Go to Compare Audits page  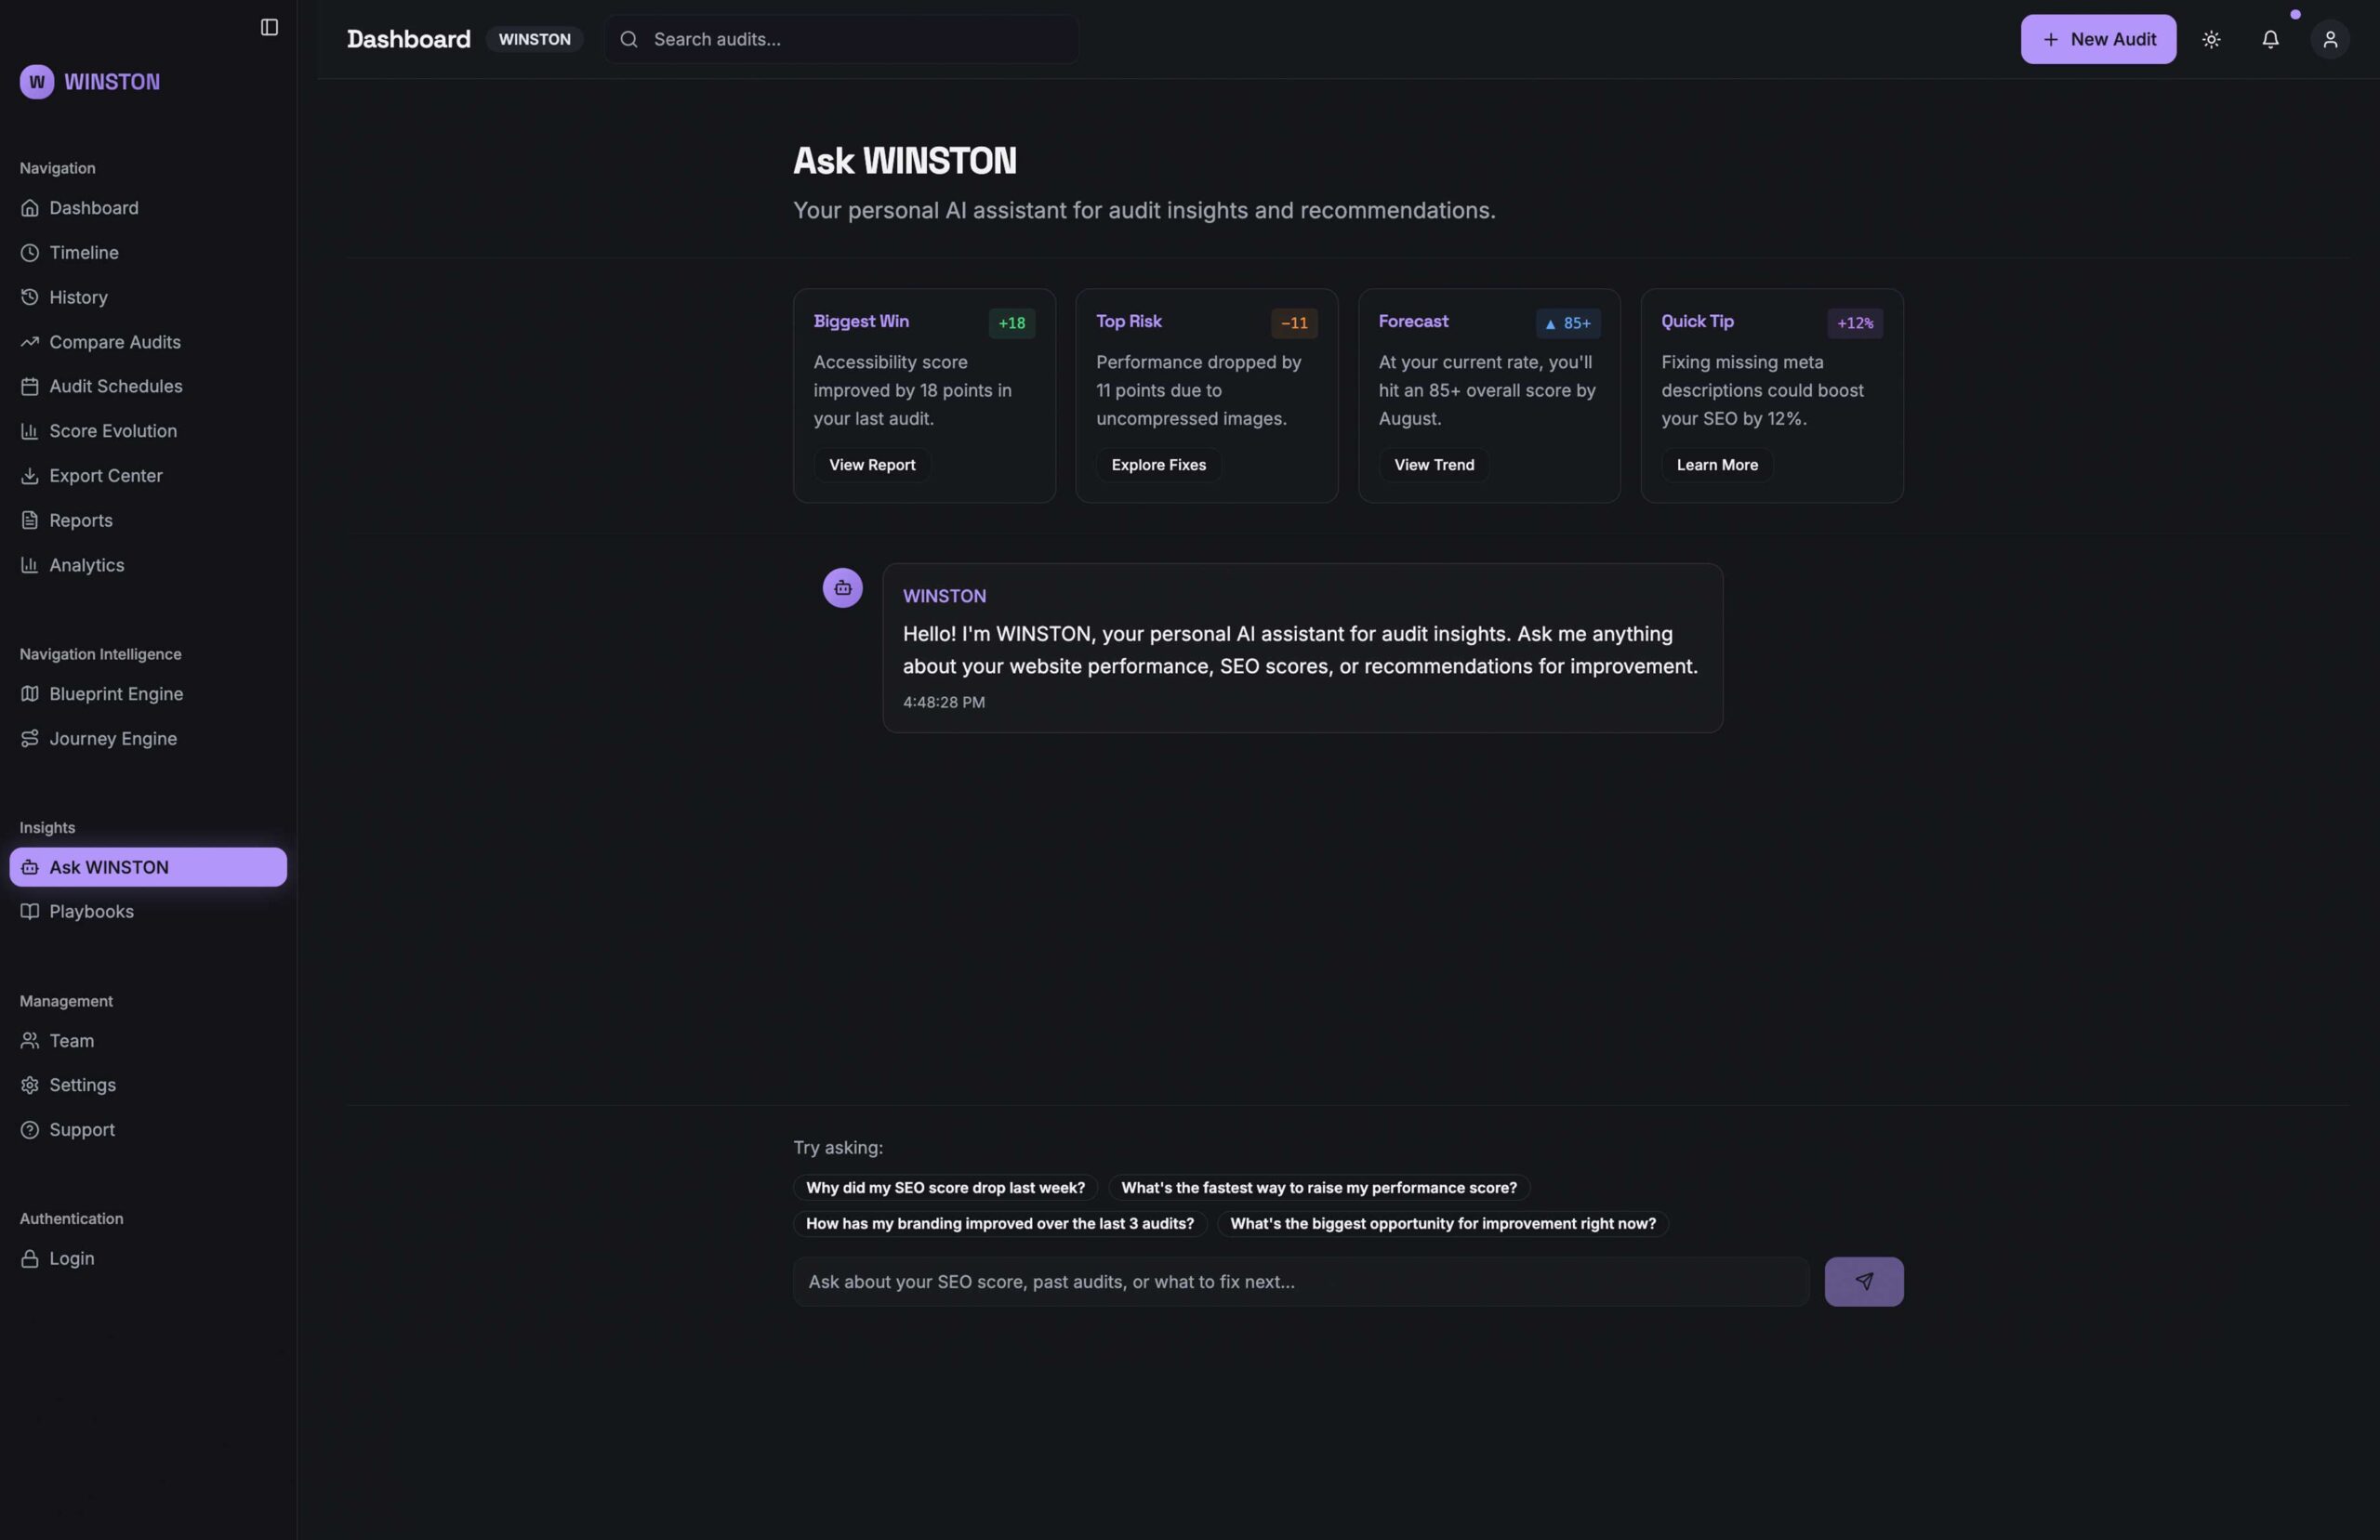pos(115,342)
